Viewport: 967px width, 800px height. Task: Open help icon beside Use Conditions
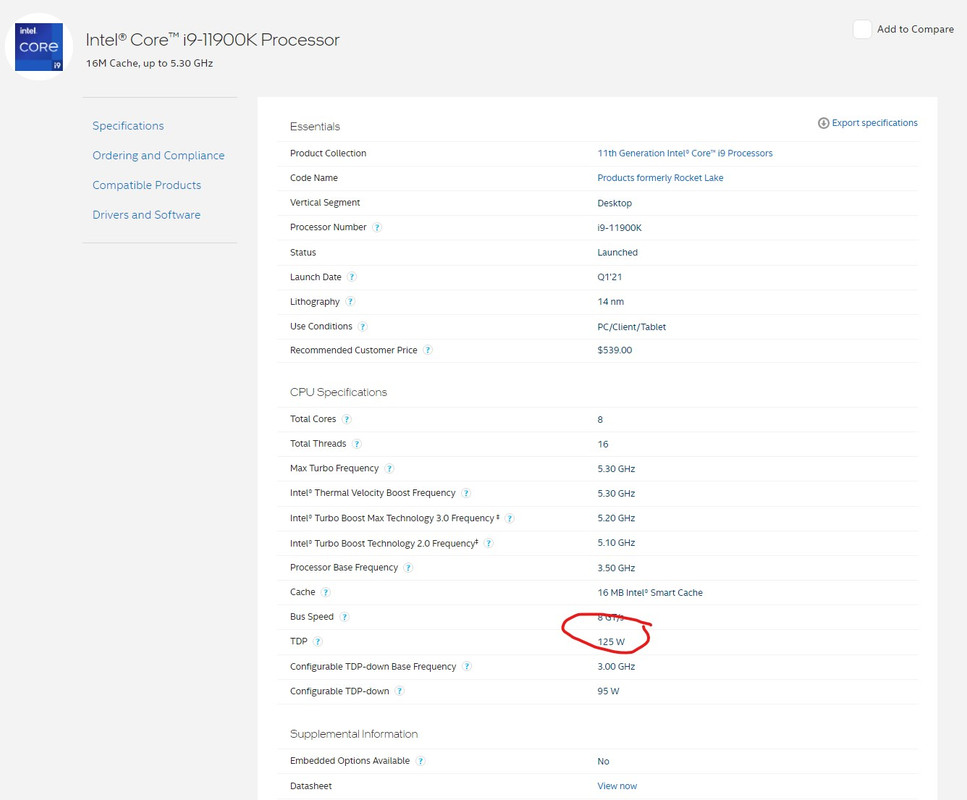coord(363,326)
